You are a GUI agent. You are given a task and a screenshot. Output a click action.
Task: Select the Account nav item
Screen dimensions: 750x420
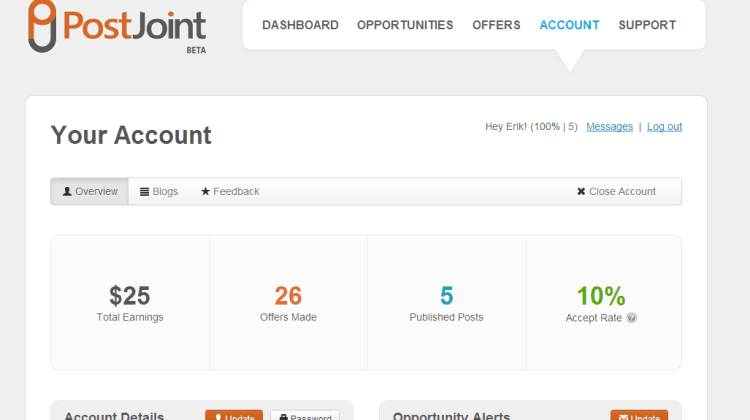pos(570,25)
